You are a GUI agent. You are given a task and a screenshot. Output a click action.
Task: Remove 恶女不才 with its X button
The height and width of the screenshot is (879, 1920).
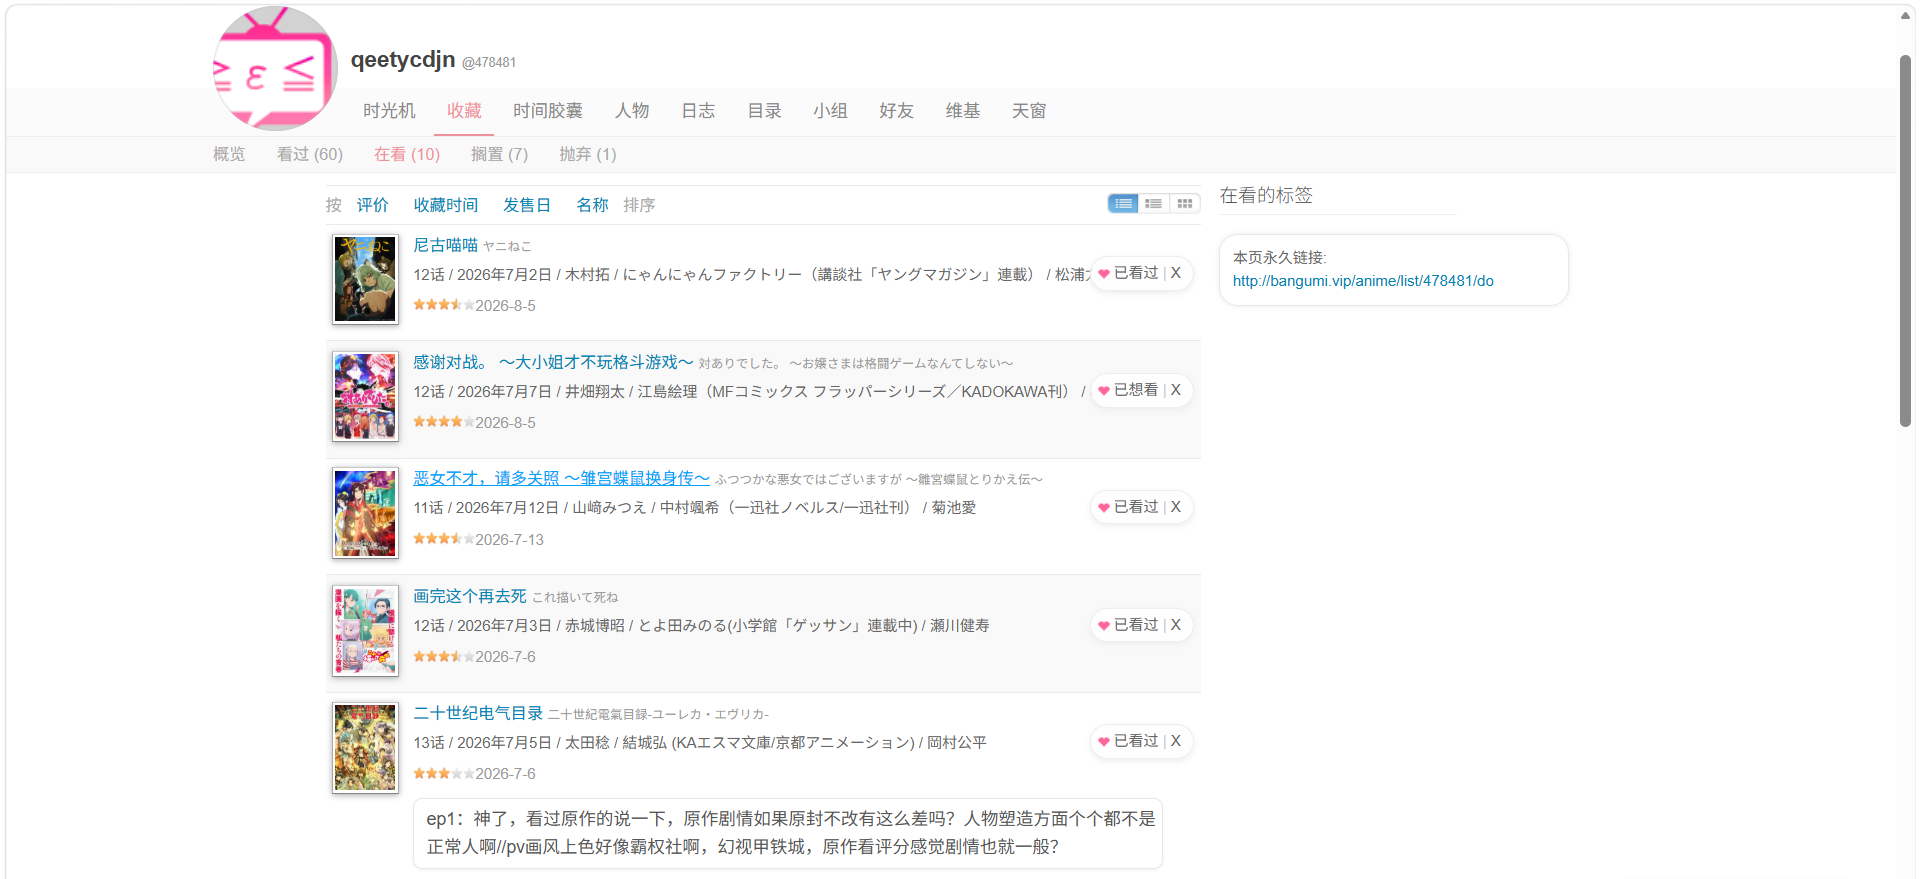point(1176,507)
